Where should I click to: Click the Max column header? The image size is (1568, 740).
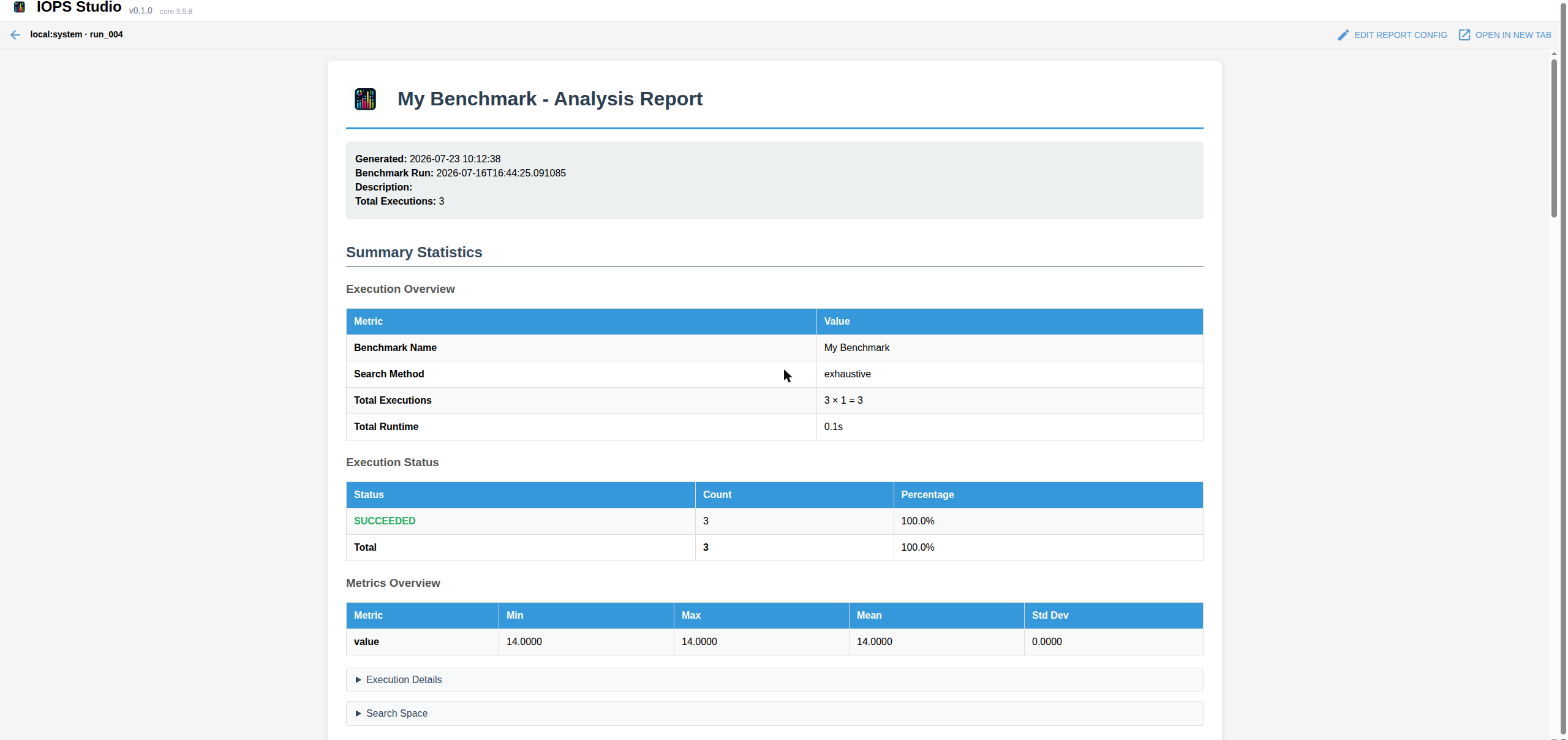click(x=761, y=616)
